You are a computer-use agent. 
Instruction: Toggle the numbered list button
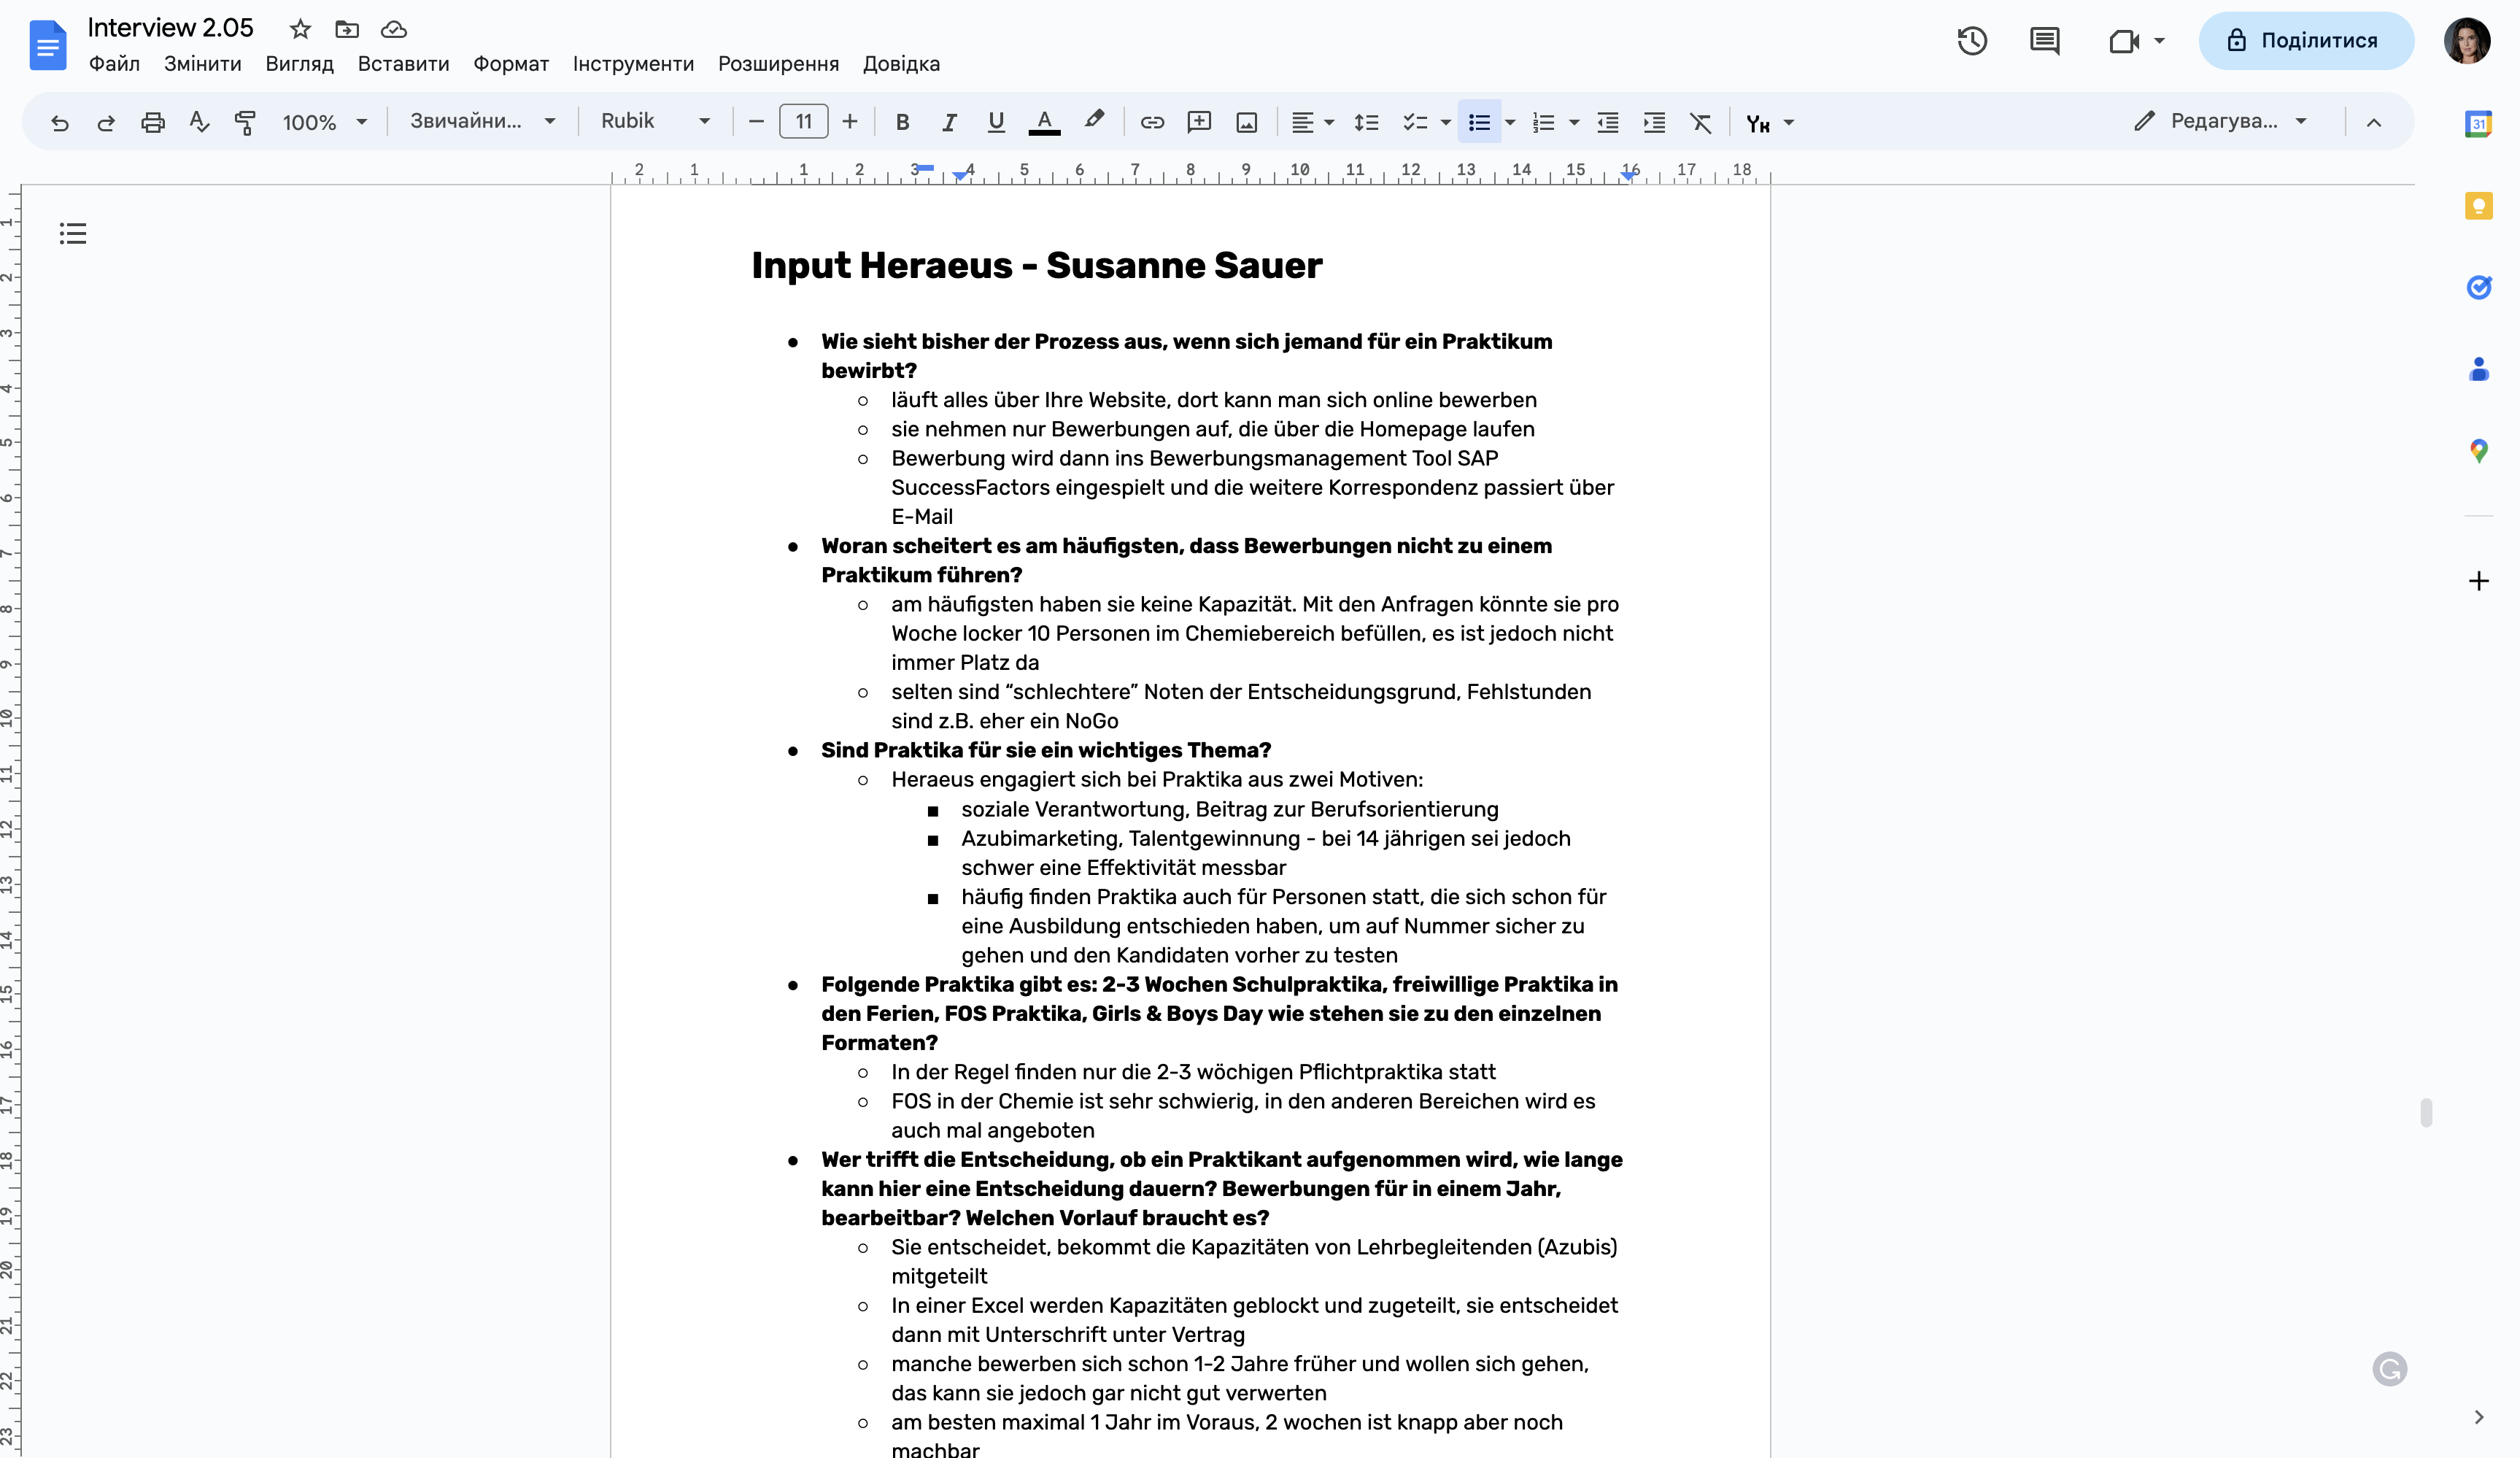pos(1543,122)
